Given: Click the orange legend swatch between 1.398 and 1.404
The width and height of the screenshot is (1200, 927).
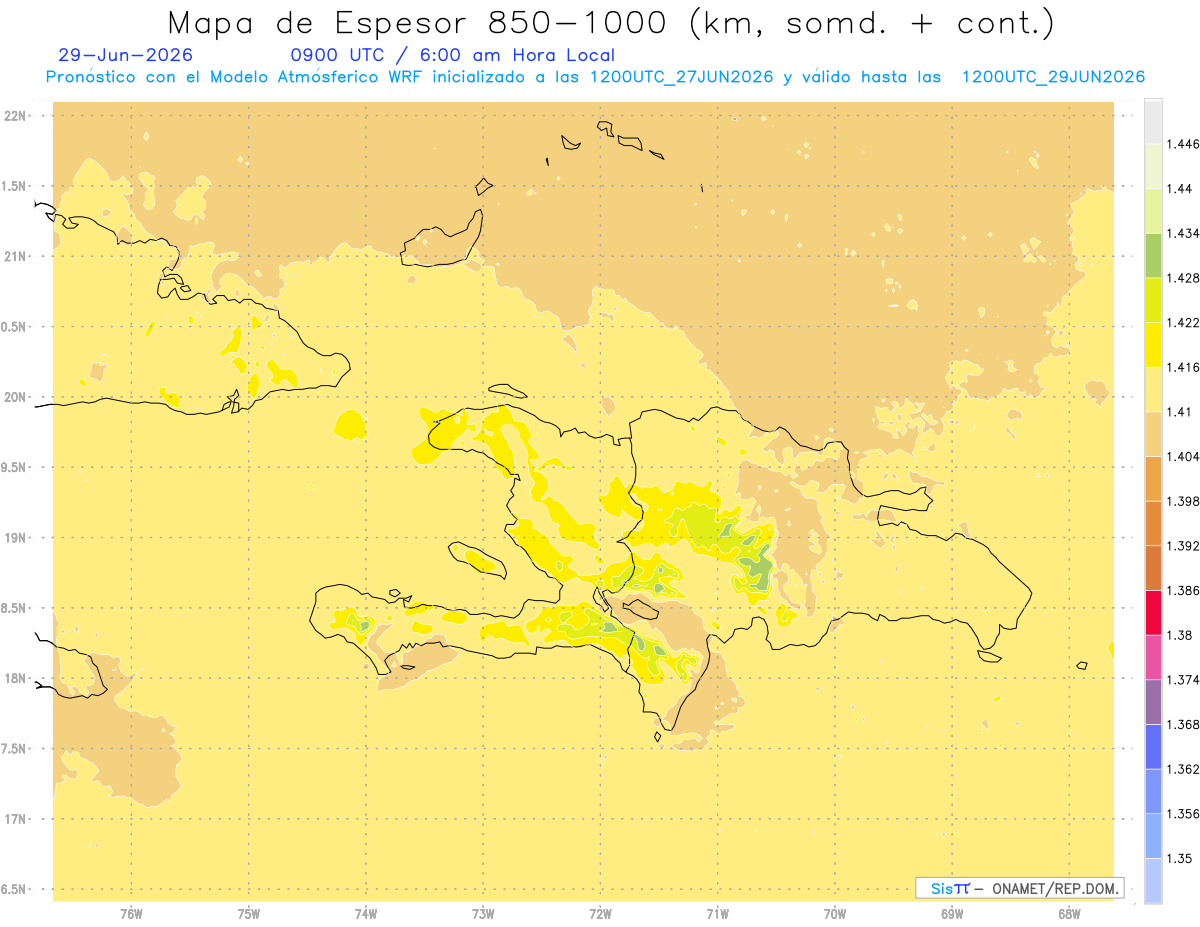Looking at the screenshot, I should [x=1153, y=478].
